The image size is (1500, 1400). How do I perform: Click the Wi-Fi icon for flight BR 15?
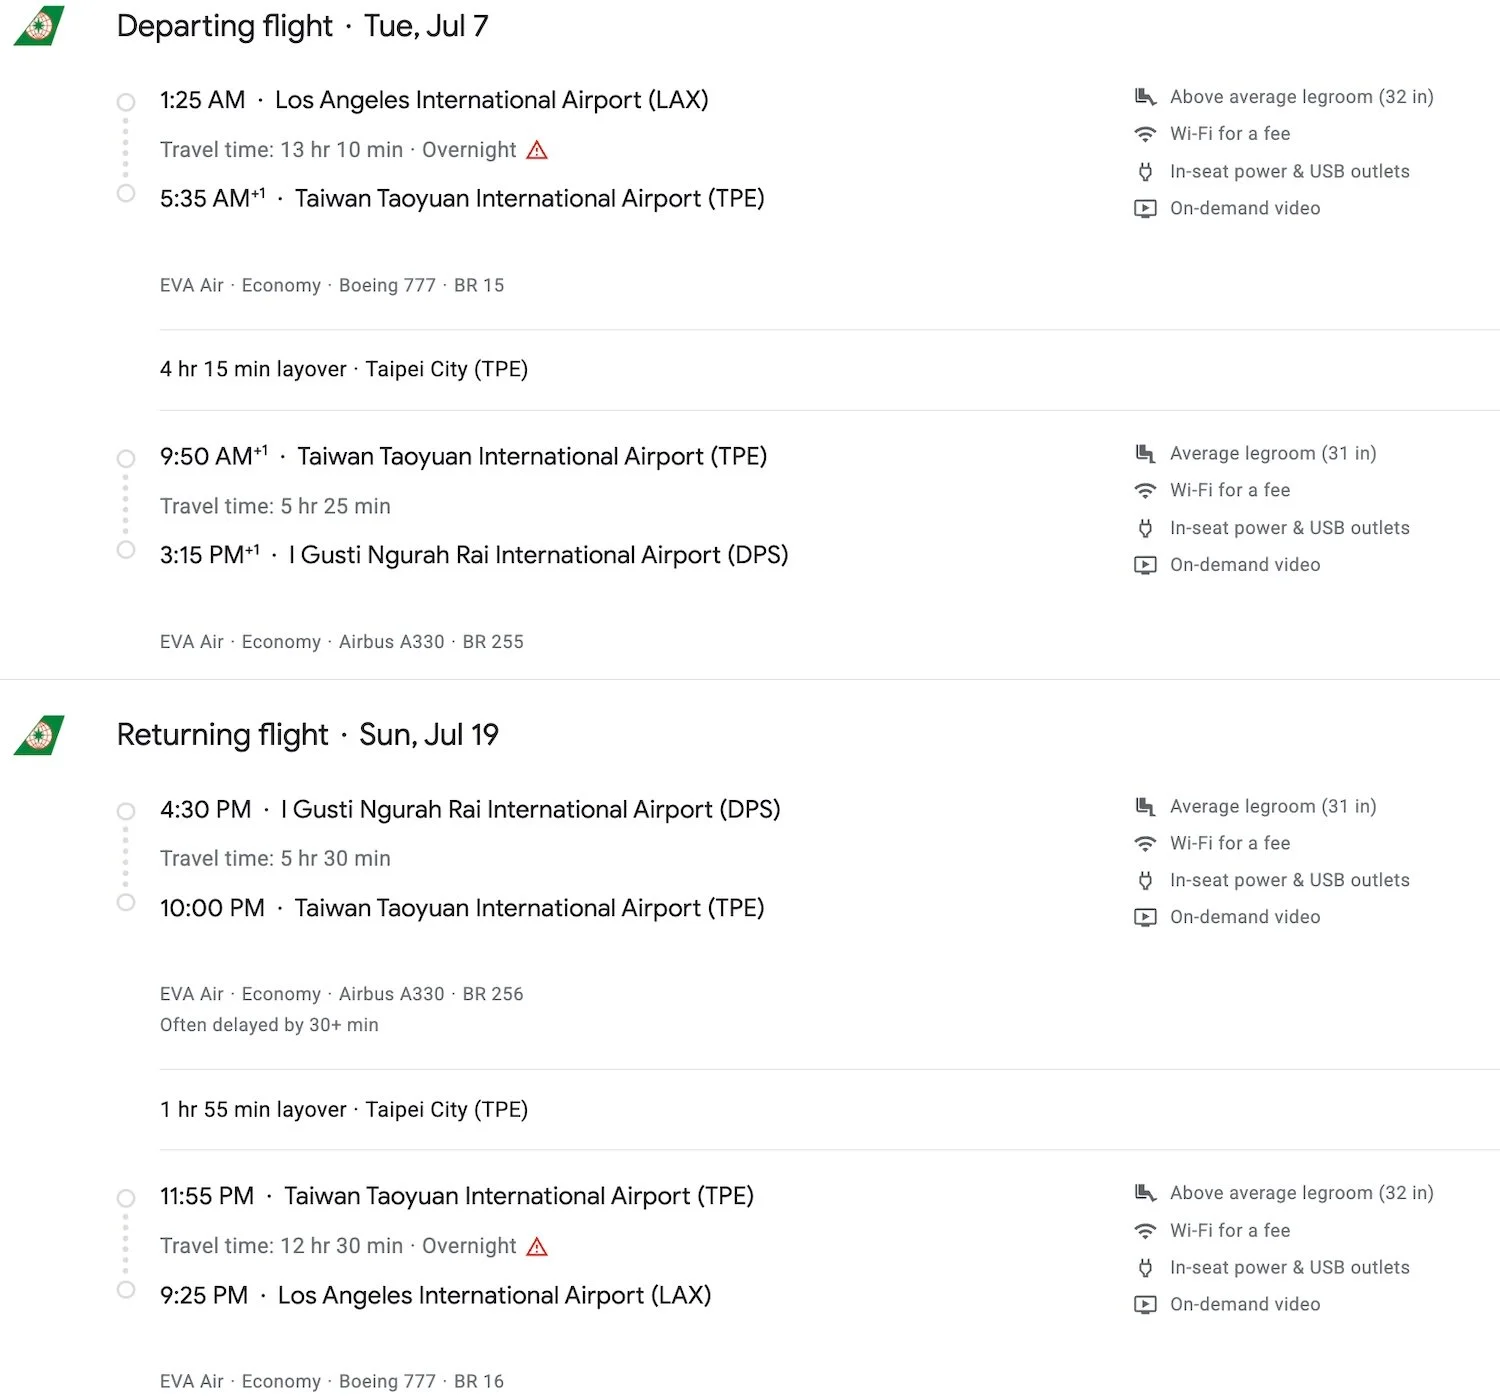(x=1145, y=134)
